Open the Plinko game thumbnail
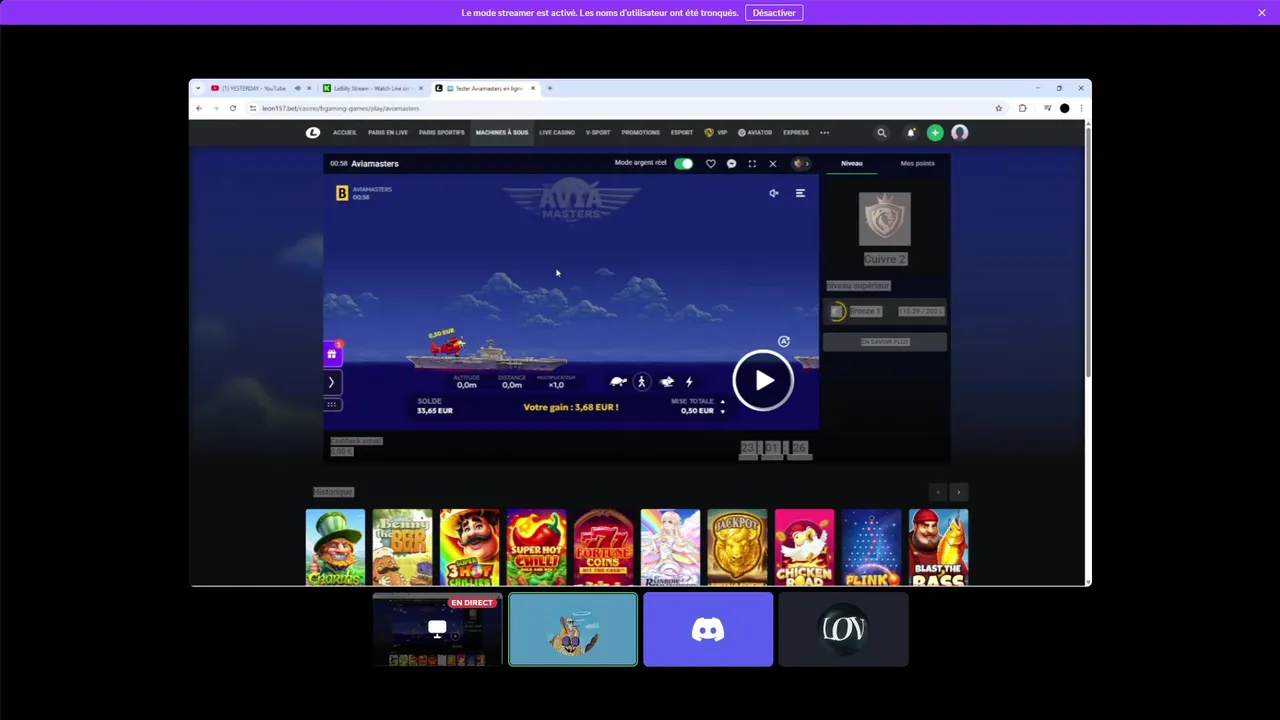Screen dimensions: 1280x720 (x=871, y=547)
